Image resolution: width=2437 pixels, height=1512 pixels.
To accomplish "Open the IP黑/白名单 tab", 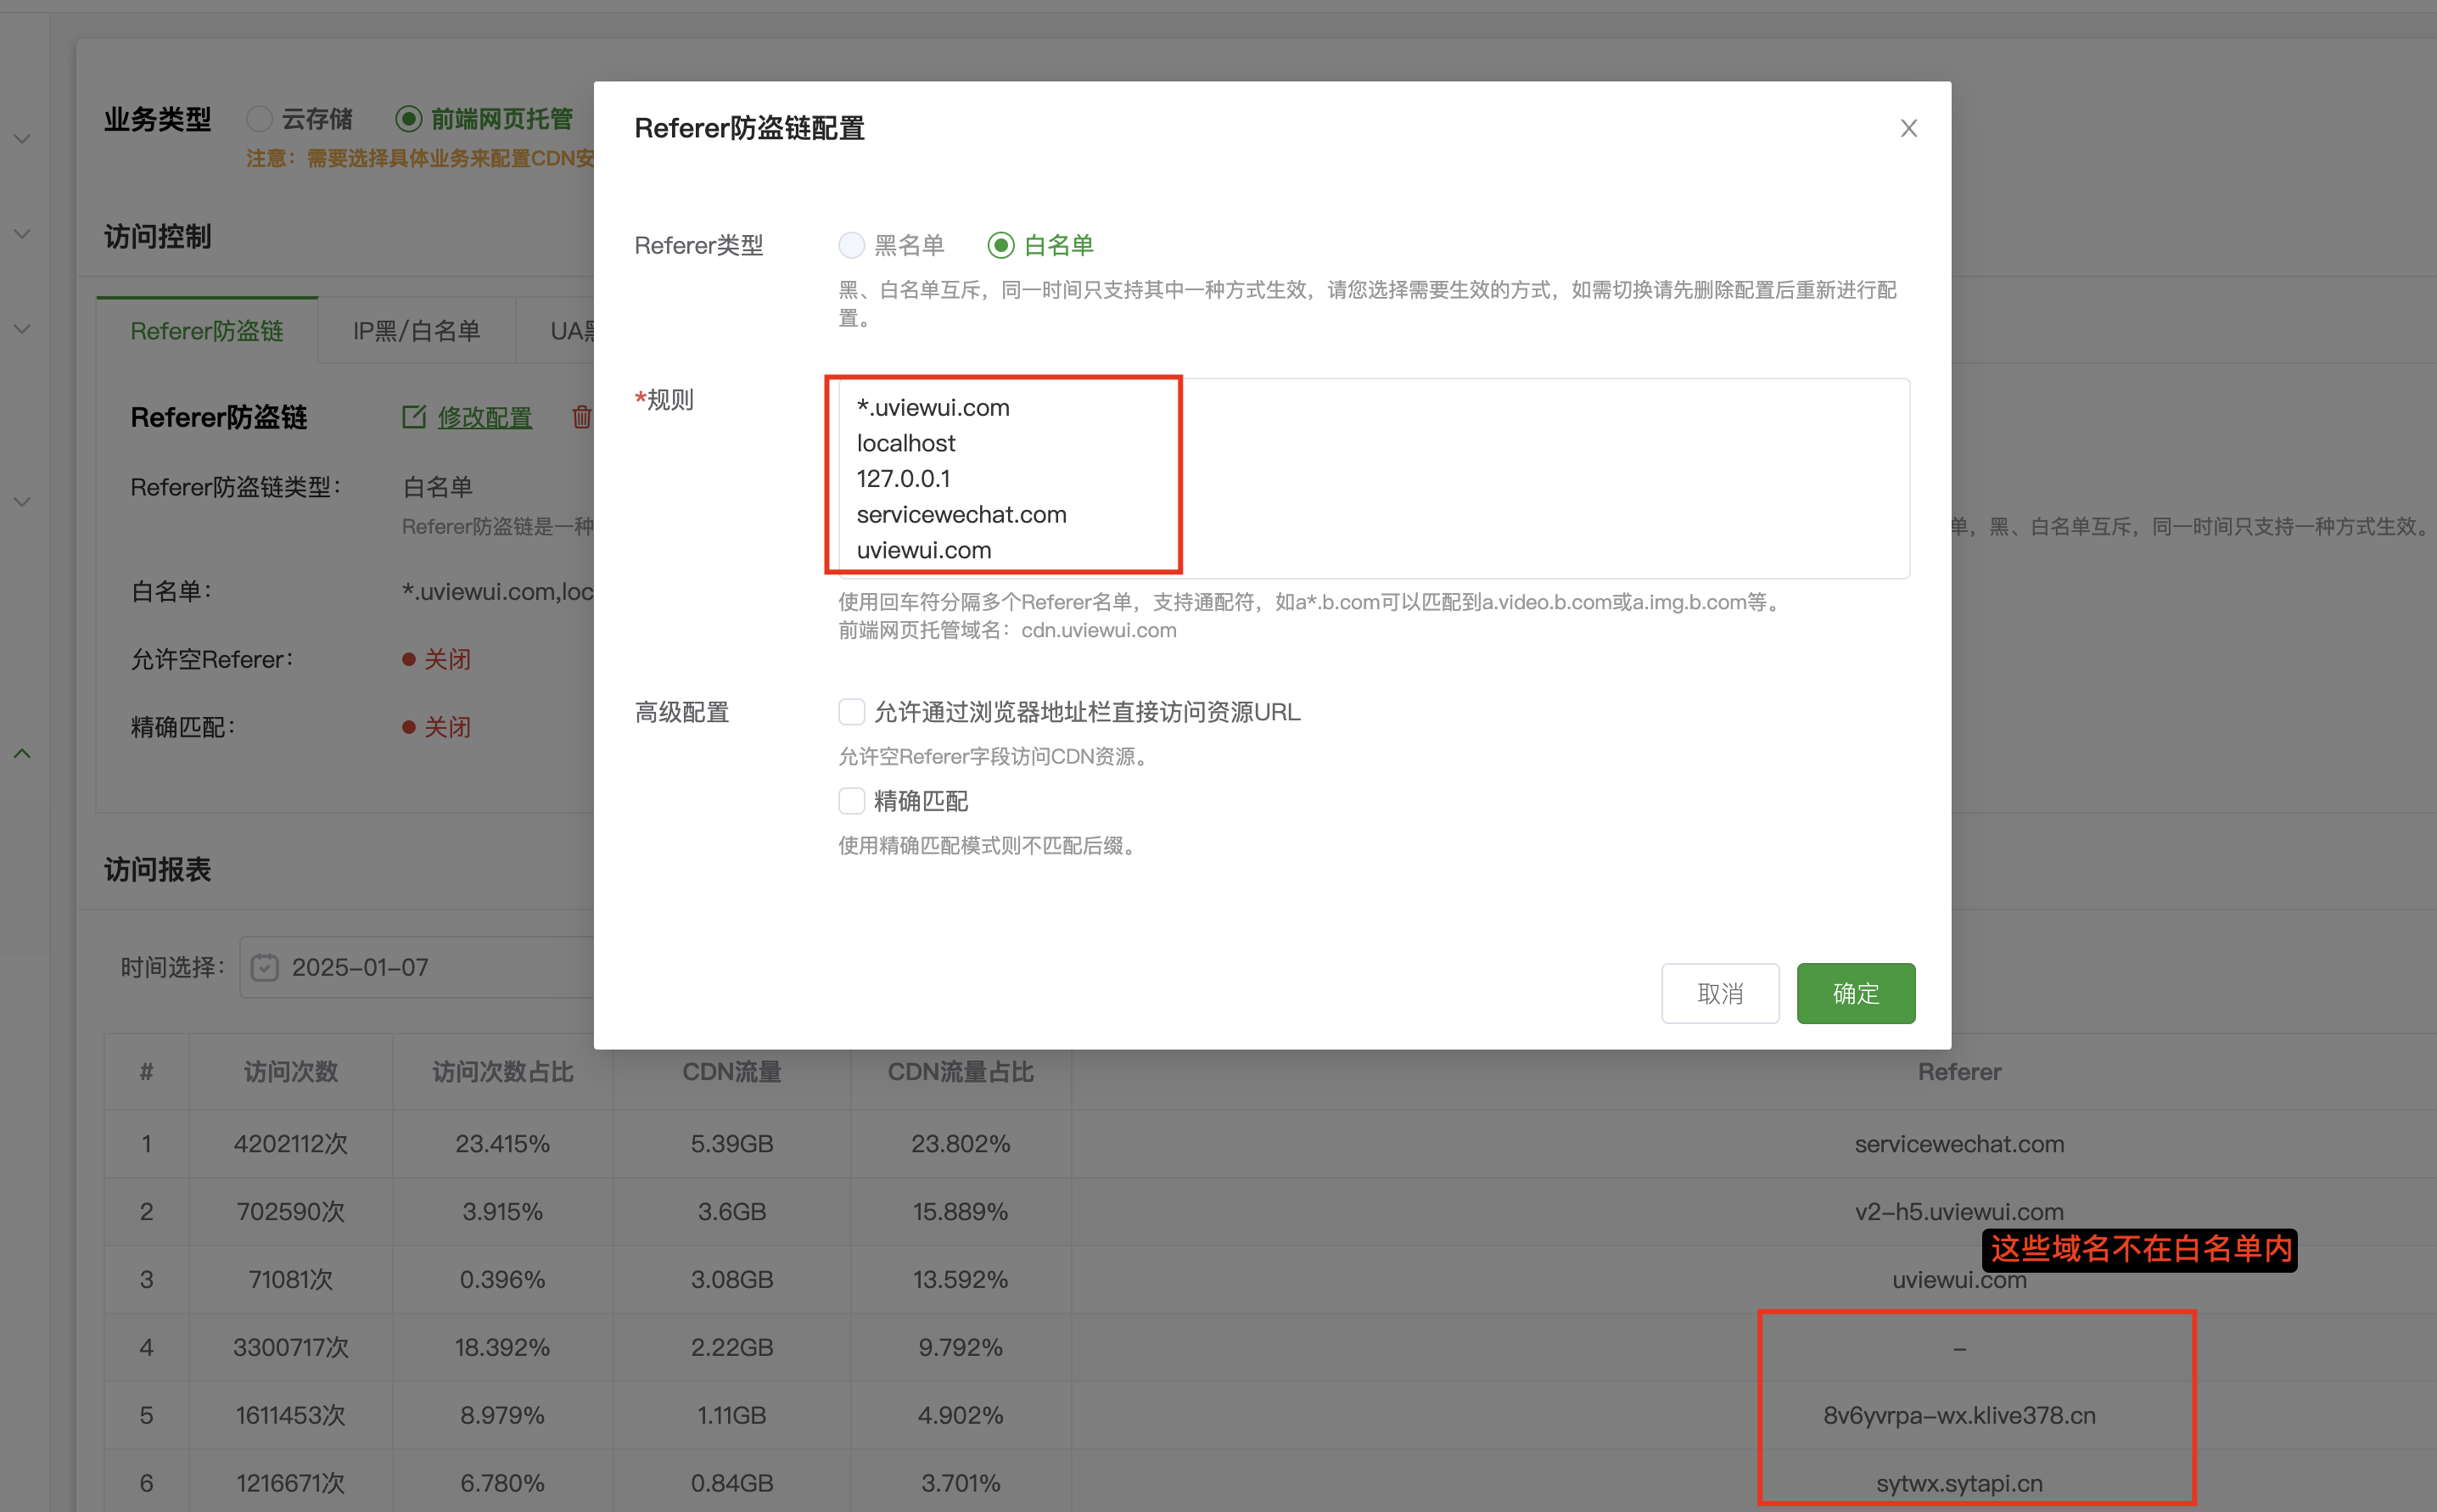I will coord(416,331).
